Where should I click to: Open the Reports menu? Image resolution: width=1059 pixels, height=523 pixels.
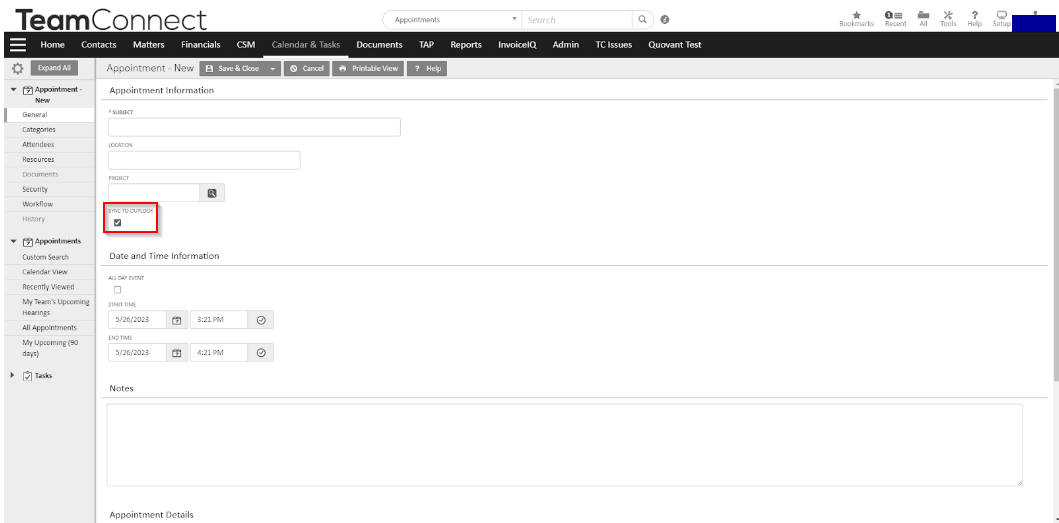(466, 45)
